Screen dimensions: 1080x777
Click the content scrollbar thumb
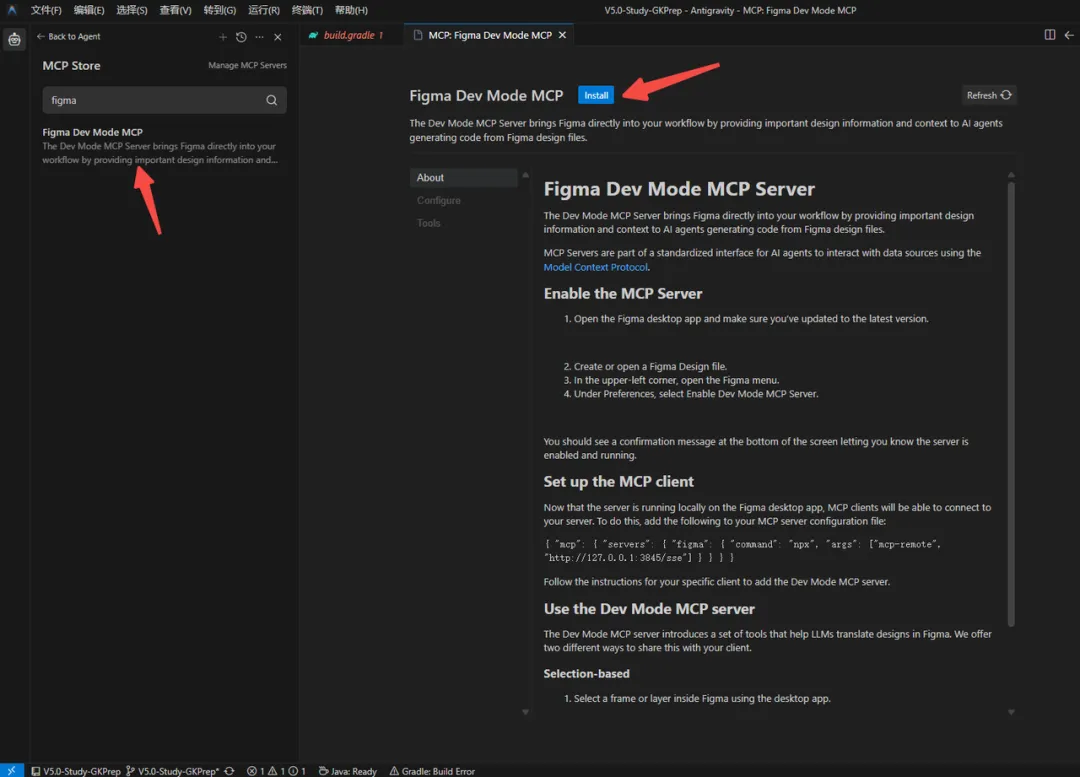[1011, 404]
